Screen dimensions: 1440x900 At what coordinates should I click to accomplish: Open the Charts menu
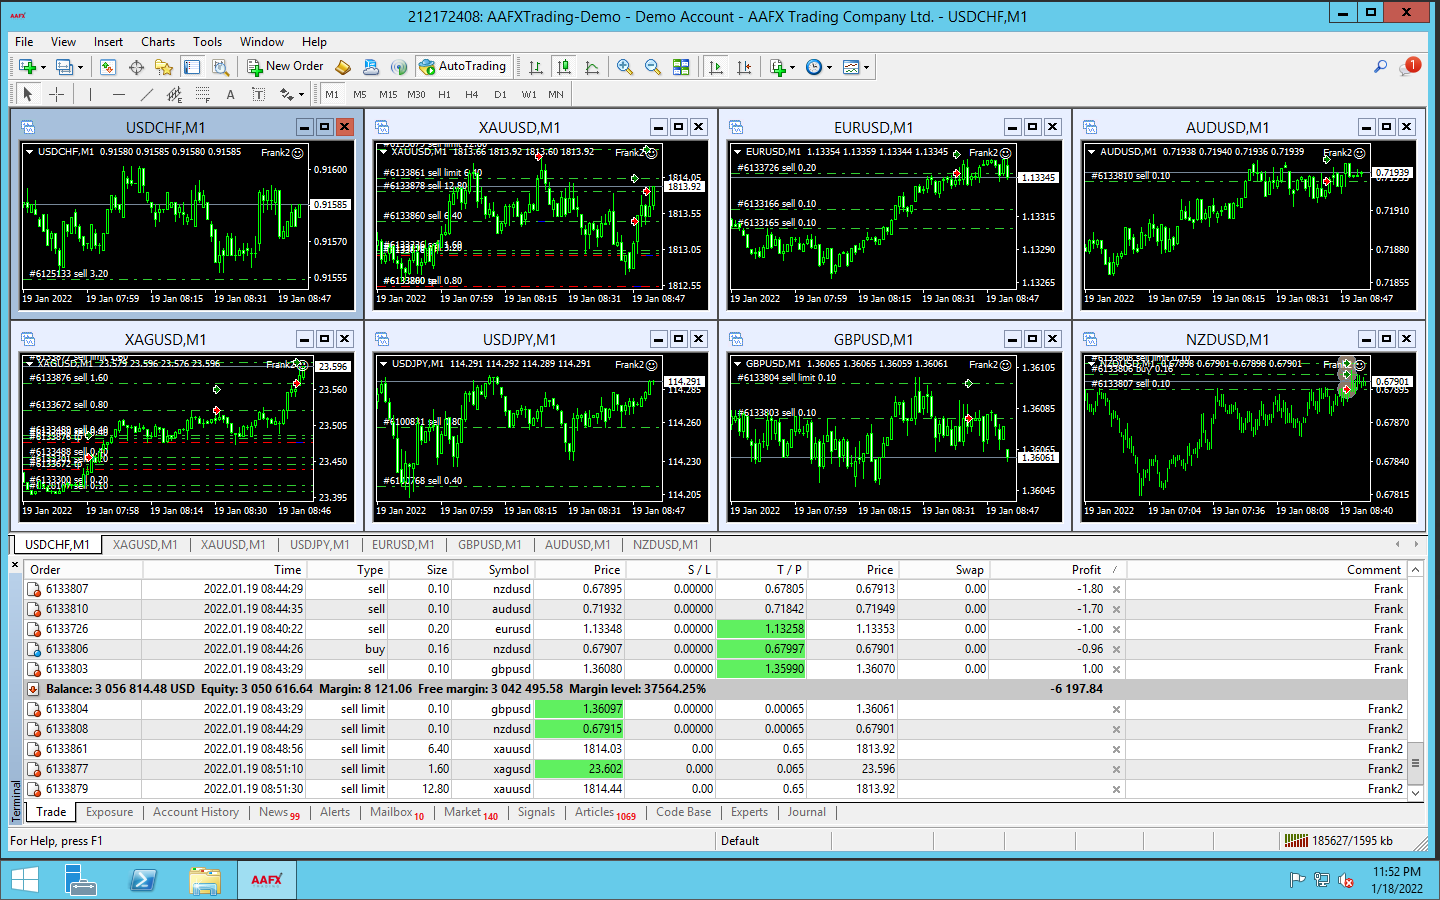point(158,42)
